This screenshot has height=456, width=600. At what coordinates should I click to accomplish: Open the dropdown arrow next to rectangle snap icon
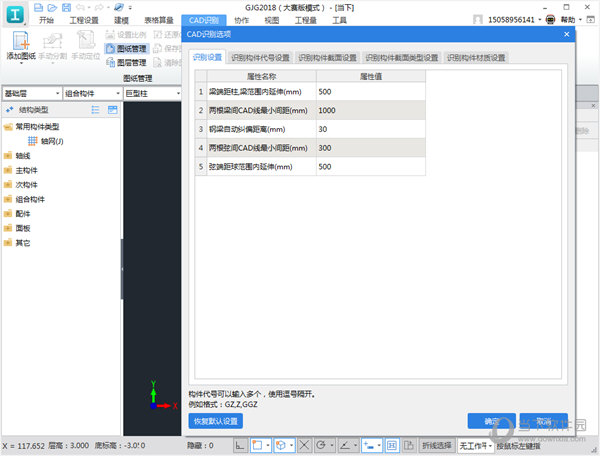(267, 445)
